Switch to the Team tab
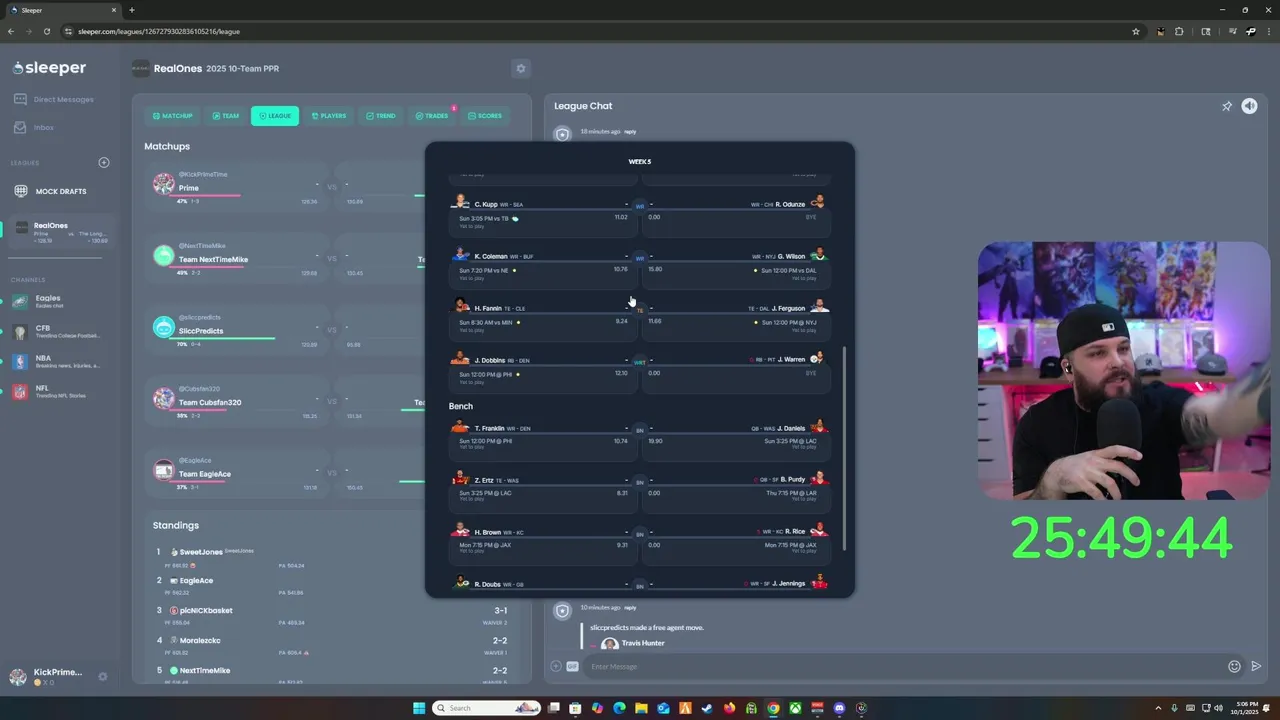 pos(225,116)
